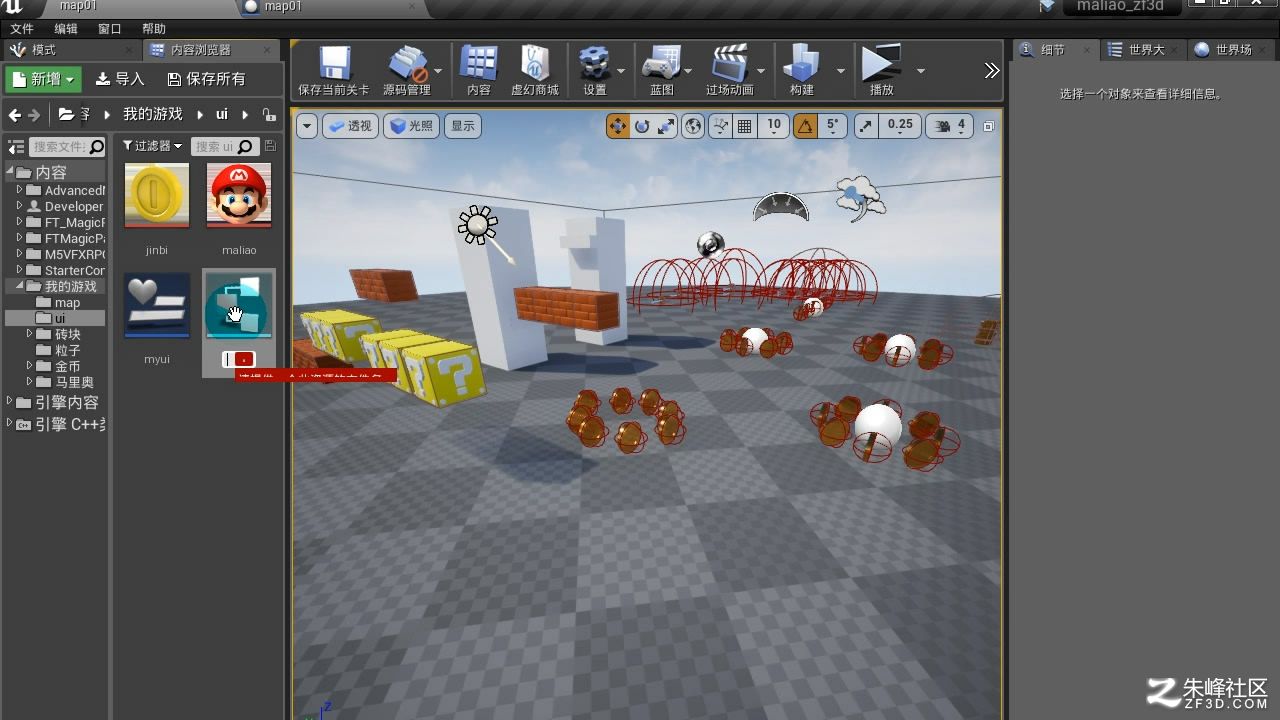Click the folder path picker icon
This screenshot has height=720, width=1280.
pos(66,115)
